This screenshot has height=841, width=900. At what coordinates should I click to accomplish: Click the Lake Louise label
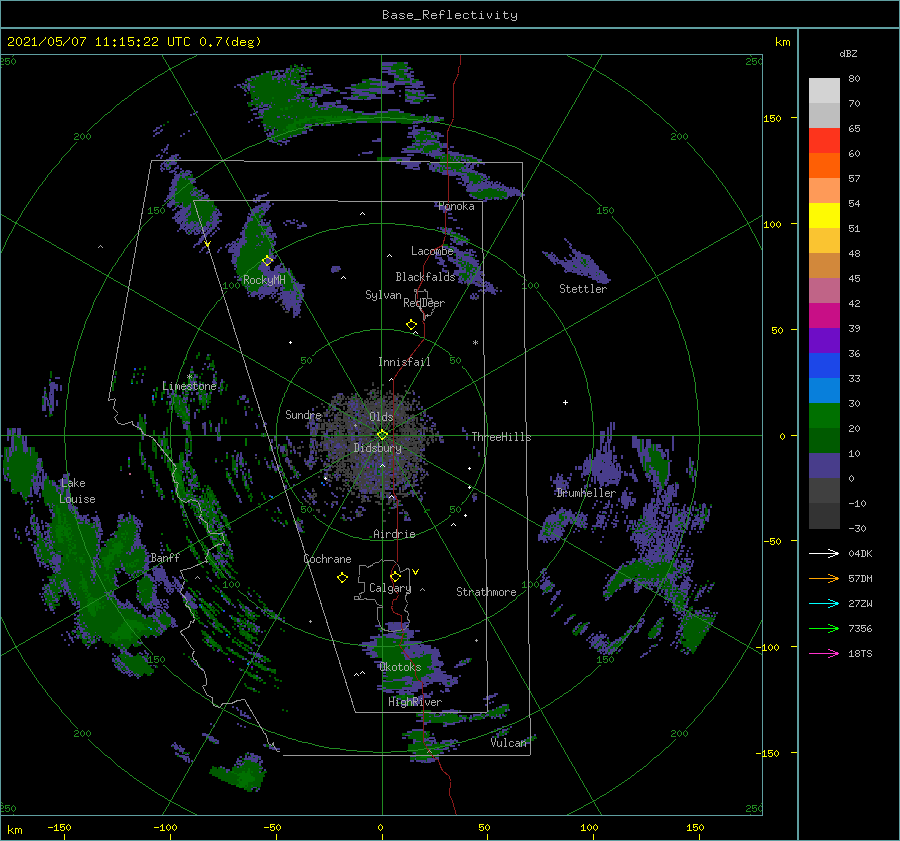coord(77,491)
